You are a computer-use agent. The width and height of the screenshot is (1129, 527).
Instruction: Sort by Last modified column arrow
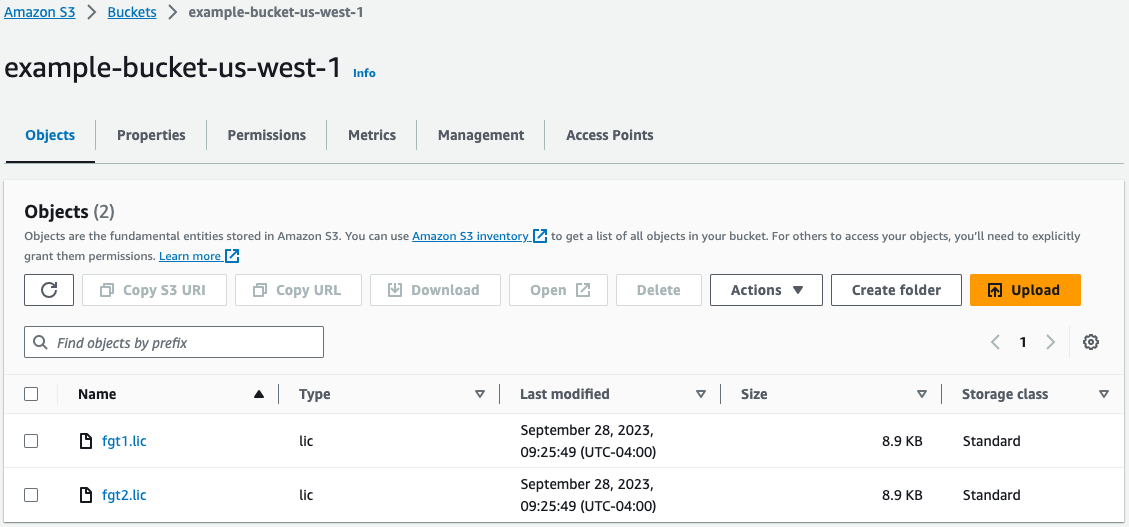pos(701,395)
